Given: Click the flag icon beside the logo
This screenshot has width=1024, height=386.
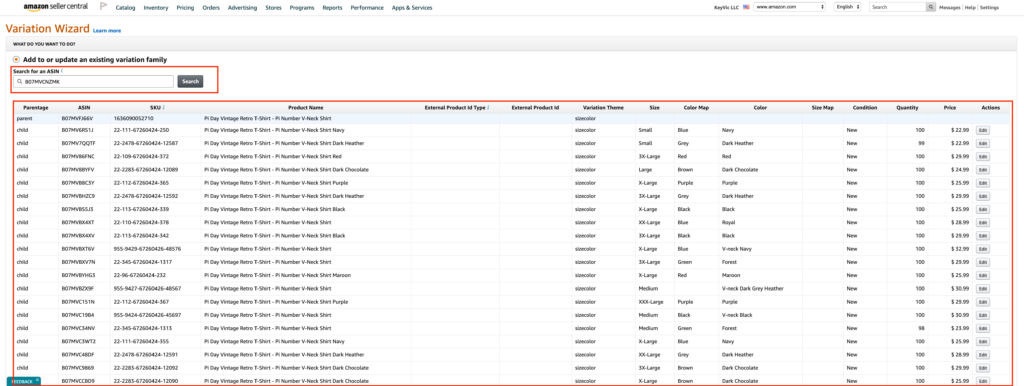Looking at the screenshot, I should click(x=103, y=7).
